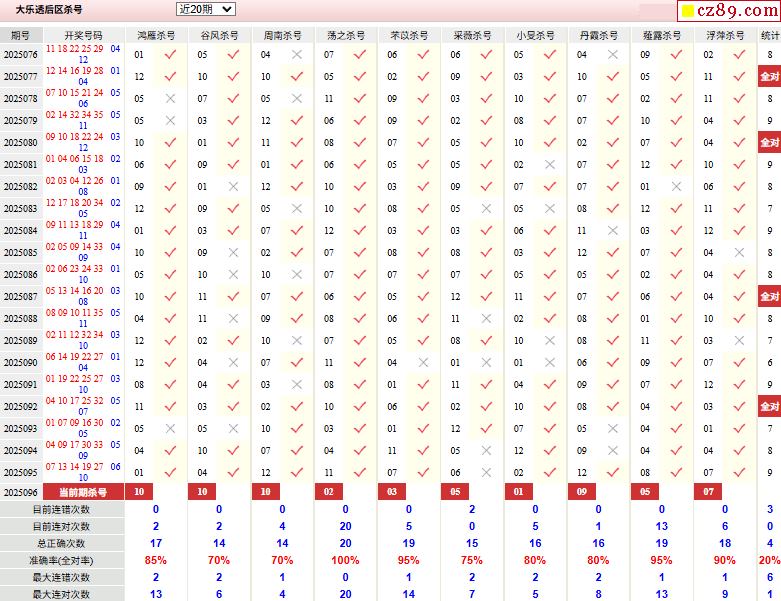Click the gray X in row 2025081 小旻杀号

(x=550, y=164)
